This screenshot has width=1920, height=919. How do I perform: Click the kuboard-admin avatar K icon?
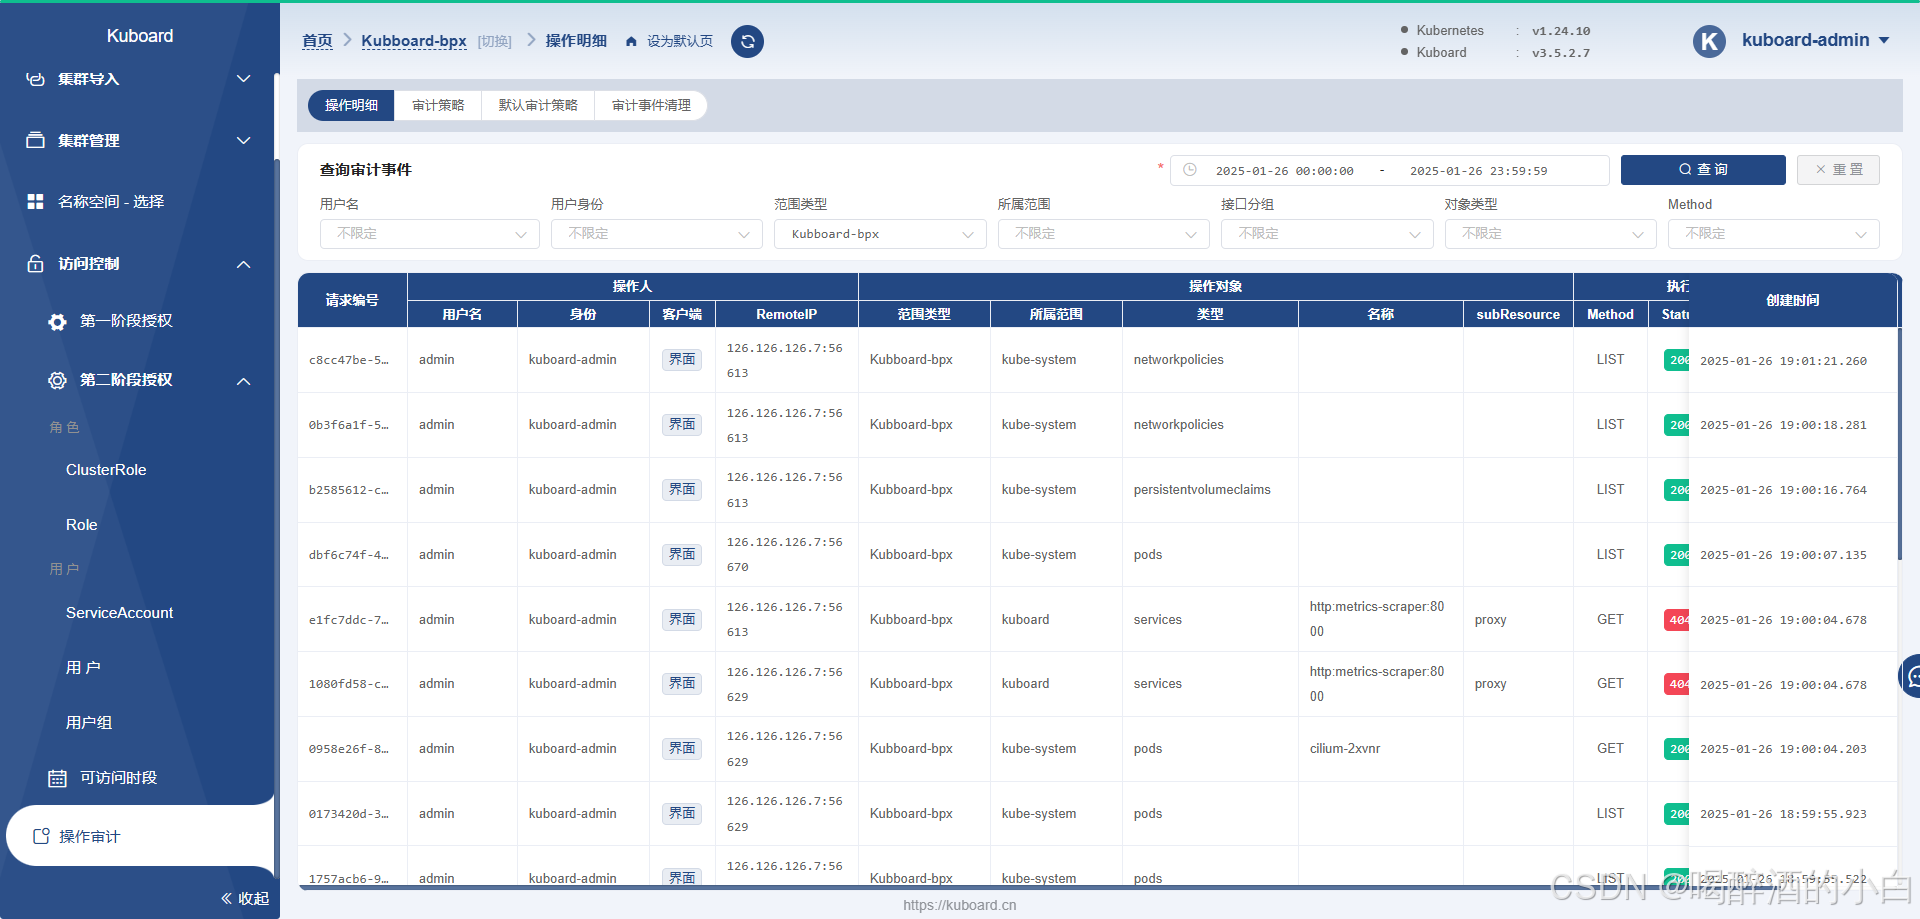(1709, 41)
